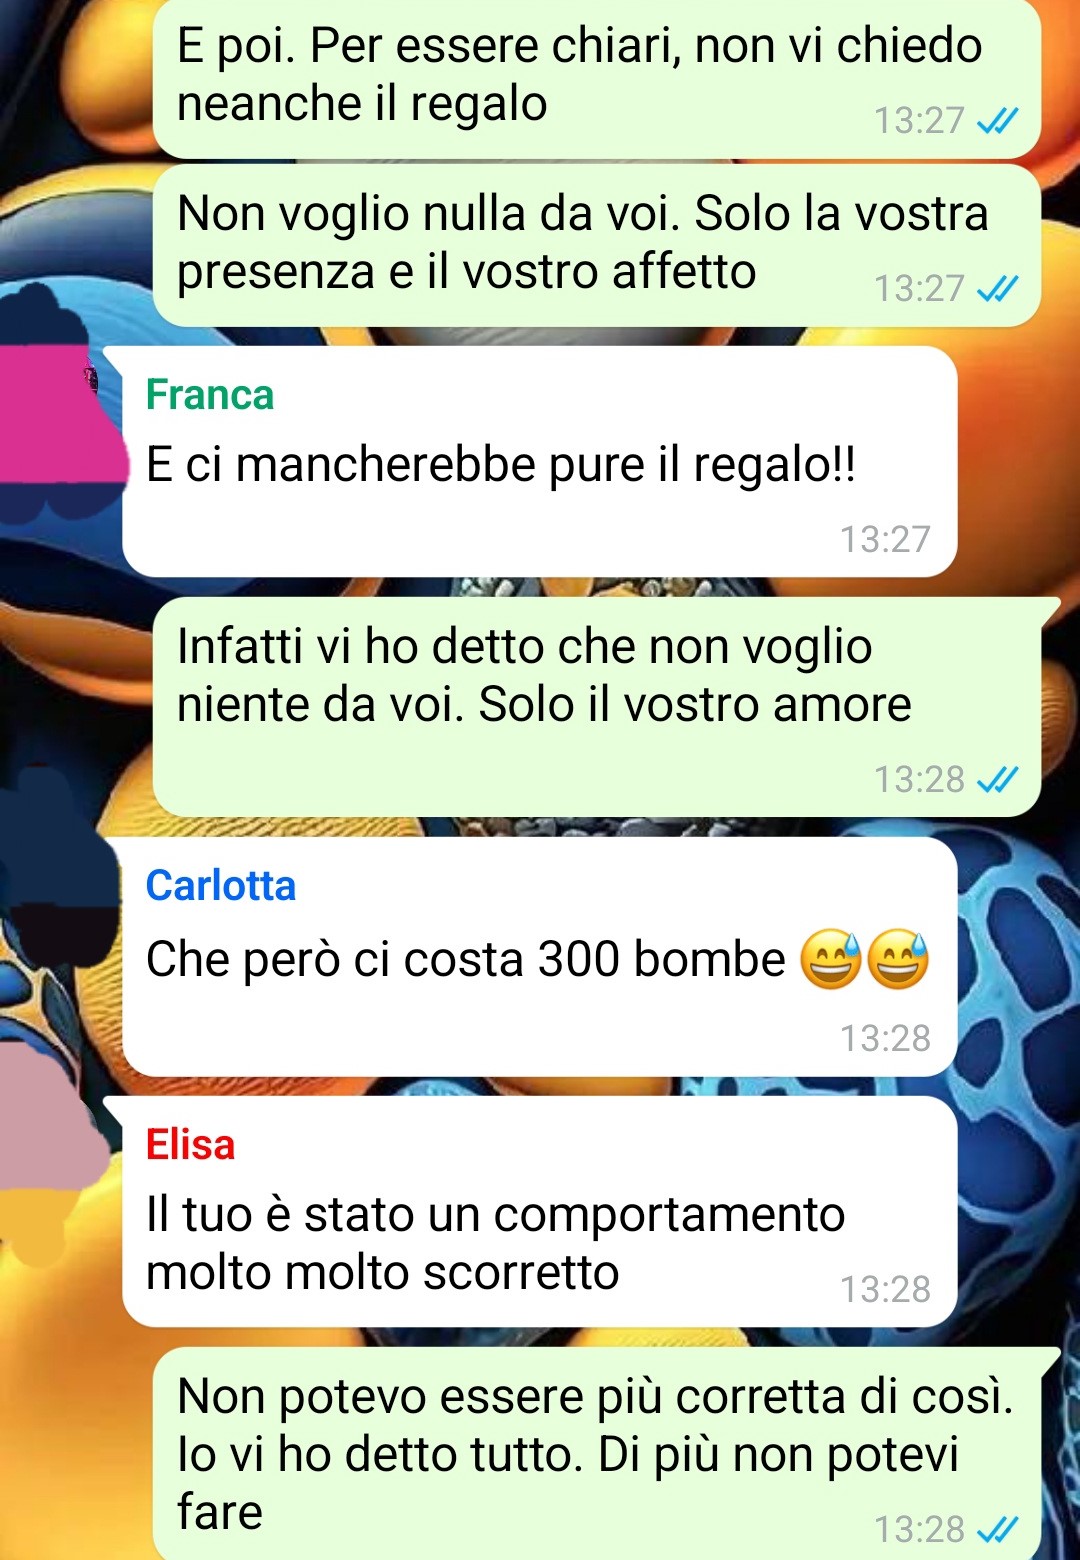Tap Franca's sender name

[209, 395]
